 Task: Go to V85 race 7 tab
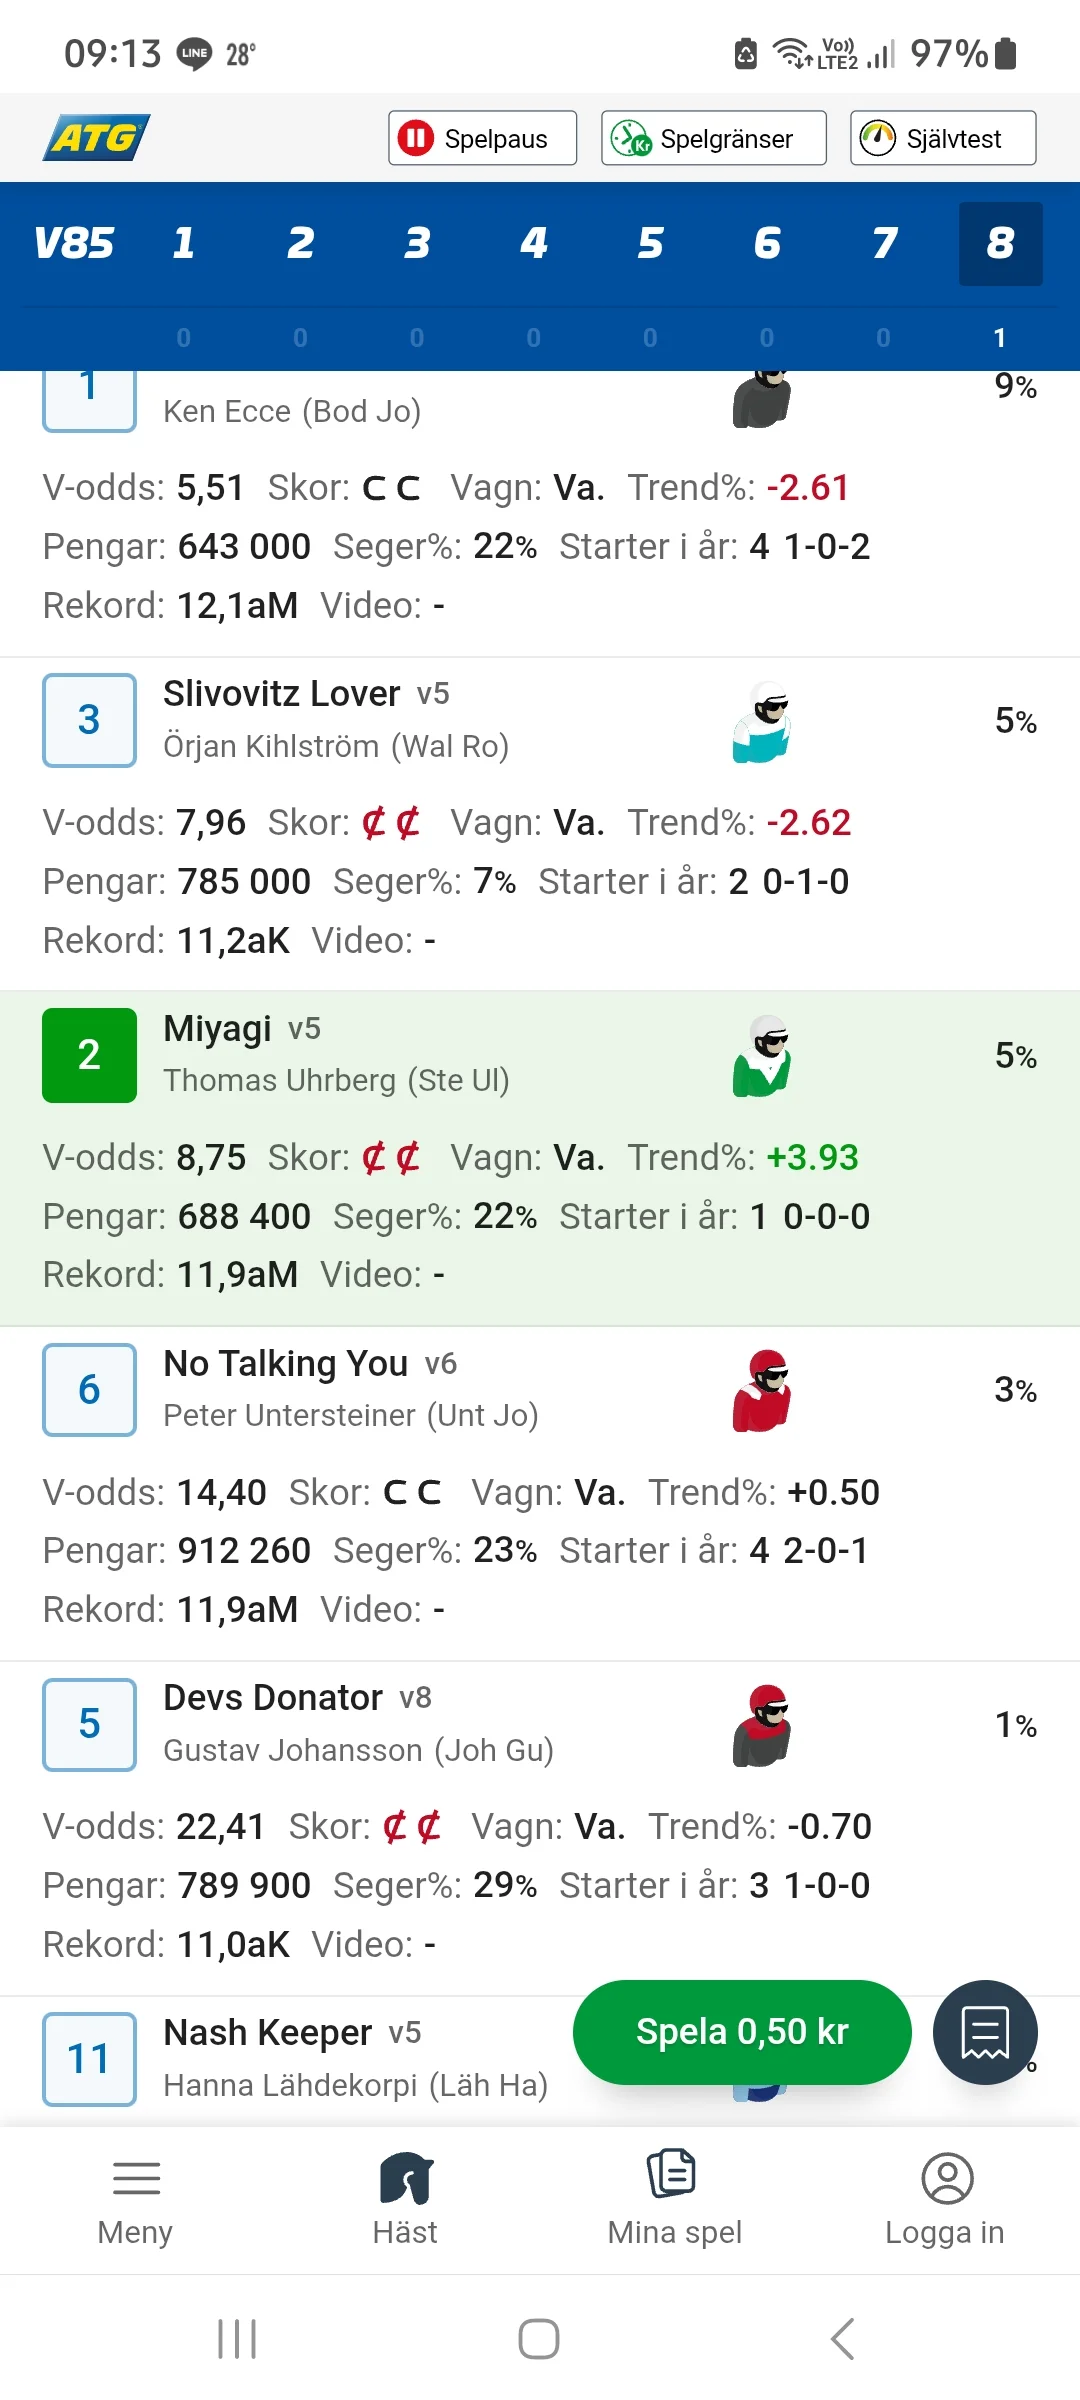(884, 243)
